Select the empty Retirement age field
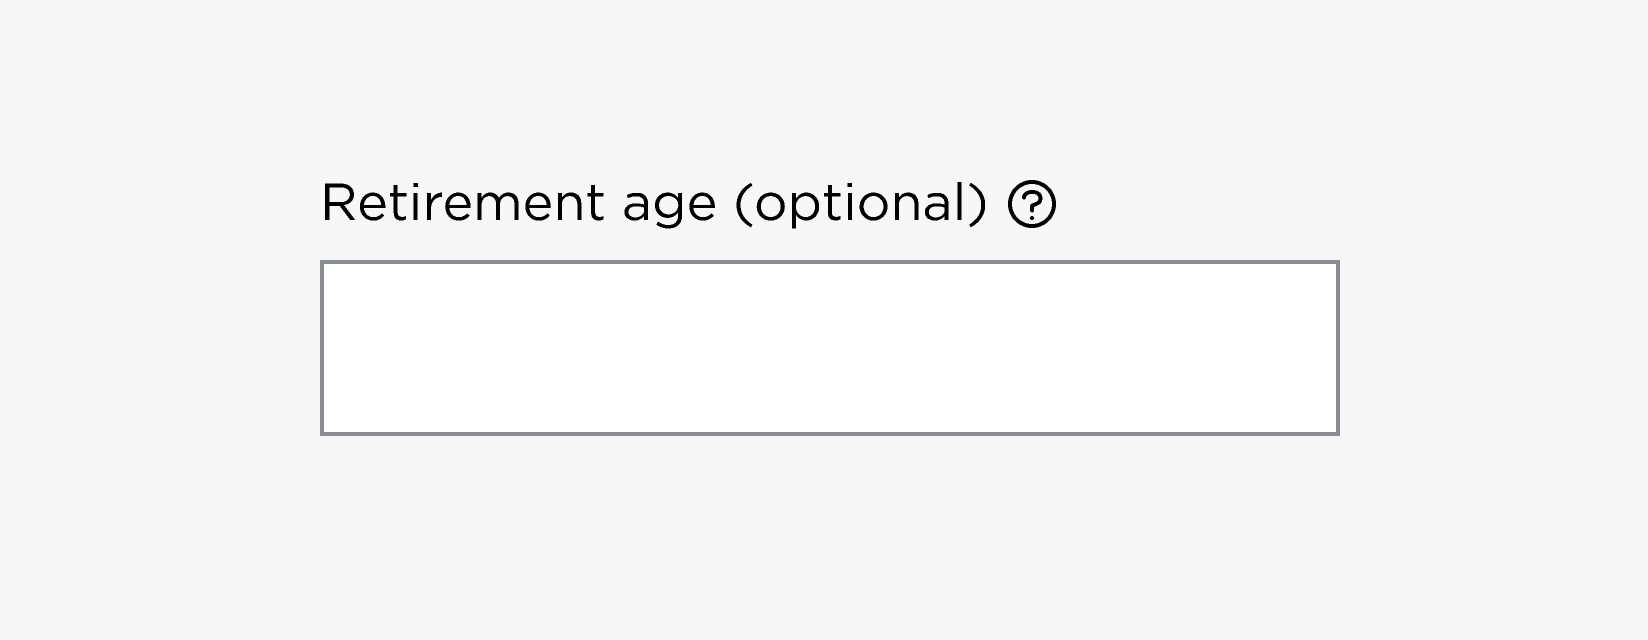Screen dimensions: 1648x640 pos(829,348)
